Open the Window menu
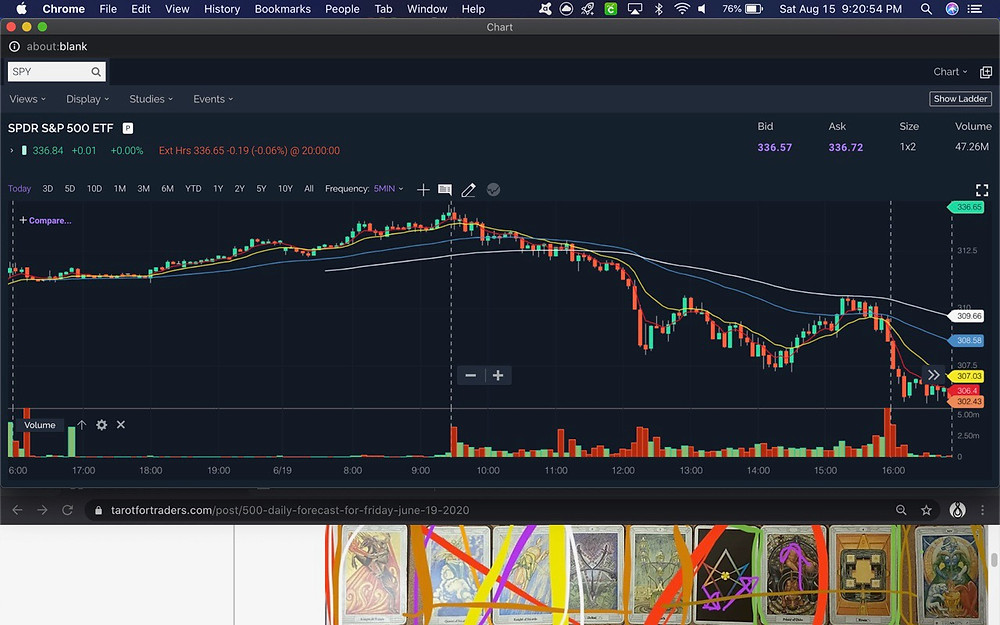 point(427,9)
